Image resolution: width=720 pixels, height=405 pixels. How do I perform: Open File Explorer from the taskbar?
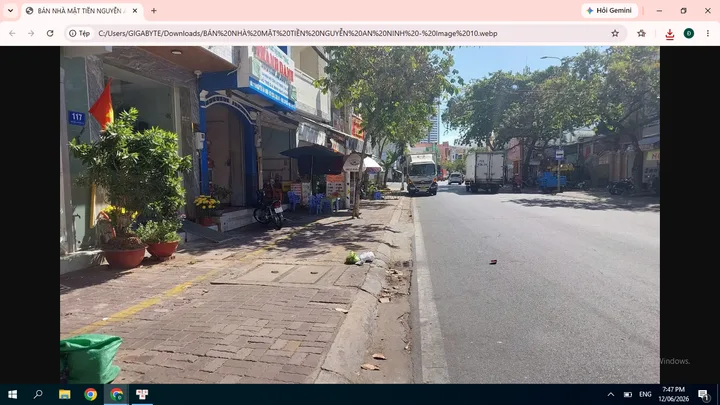[x=64, y=394]
